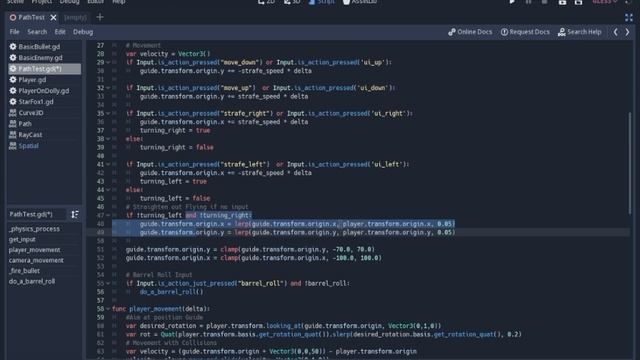Open the top Debug menu
The width and height of the screenshot is (640, 360).
coord(69,2)
